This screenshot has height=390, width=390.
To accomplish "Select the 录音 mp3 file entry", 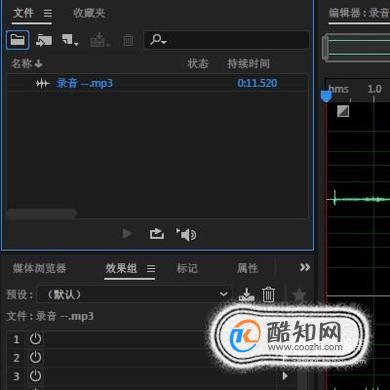I will (157, 83).
